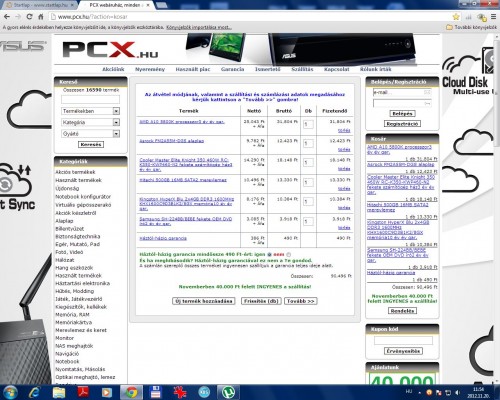Image resolution: width=500 pixels, height=400 pixels.
Task: Click the floppy disk taskbar icon
Action: pyautogui.click(x=156, y=392)
